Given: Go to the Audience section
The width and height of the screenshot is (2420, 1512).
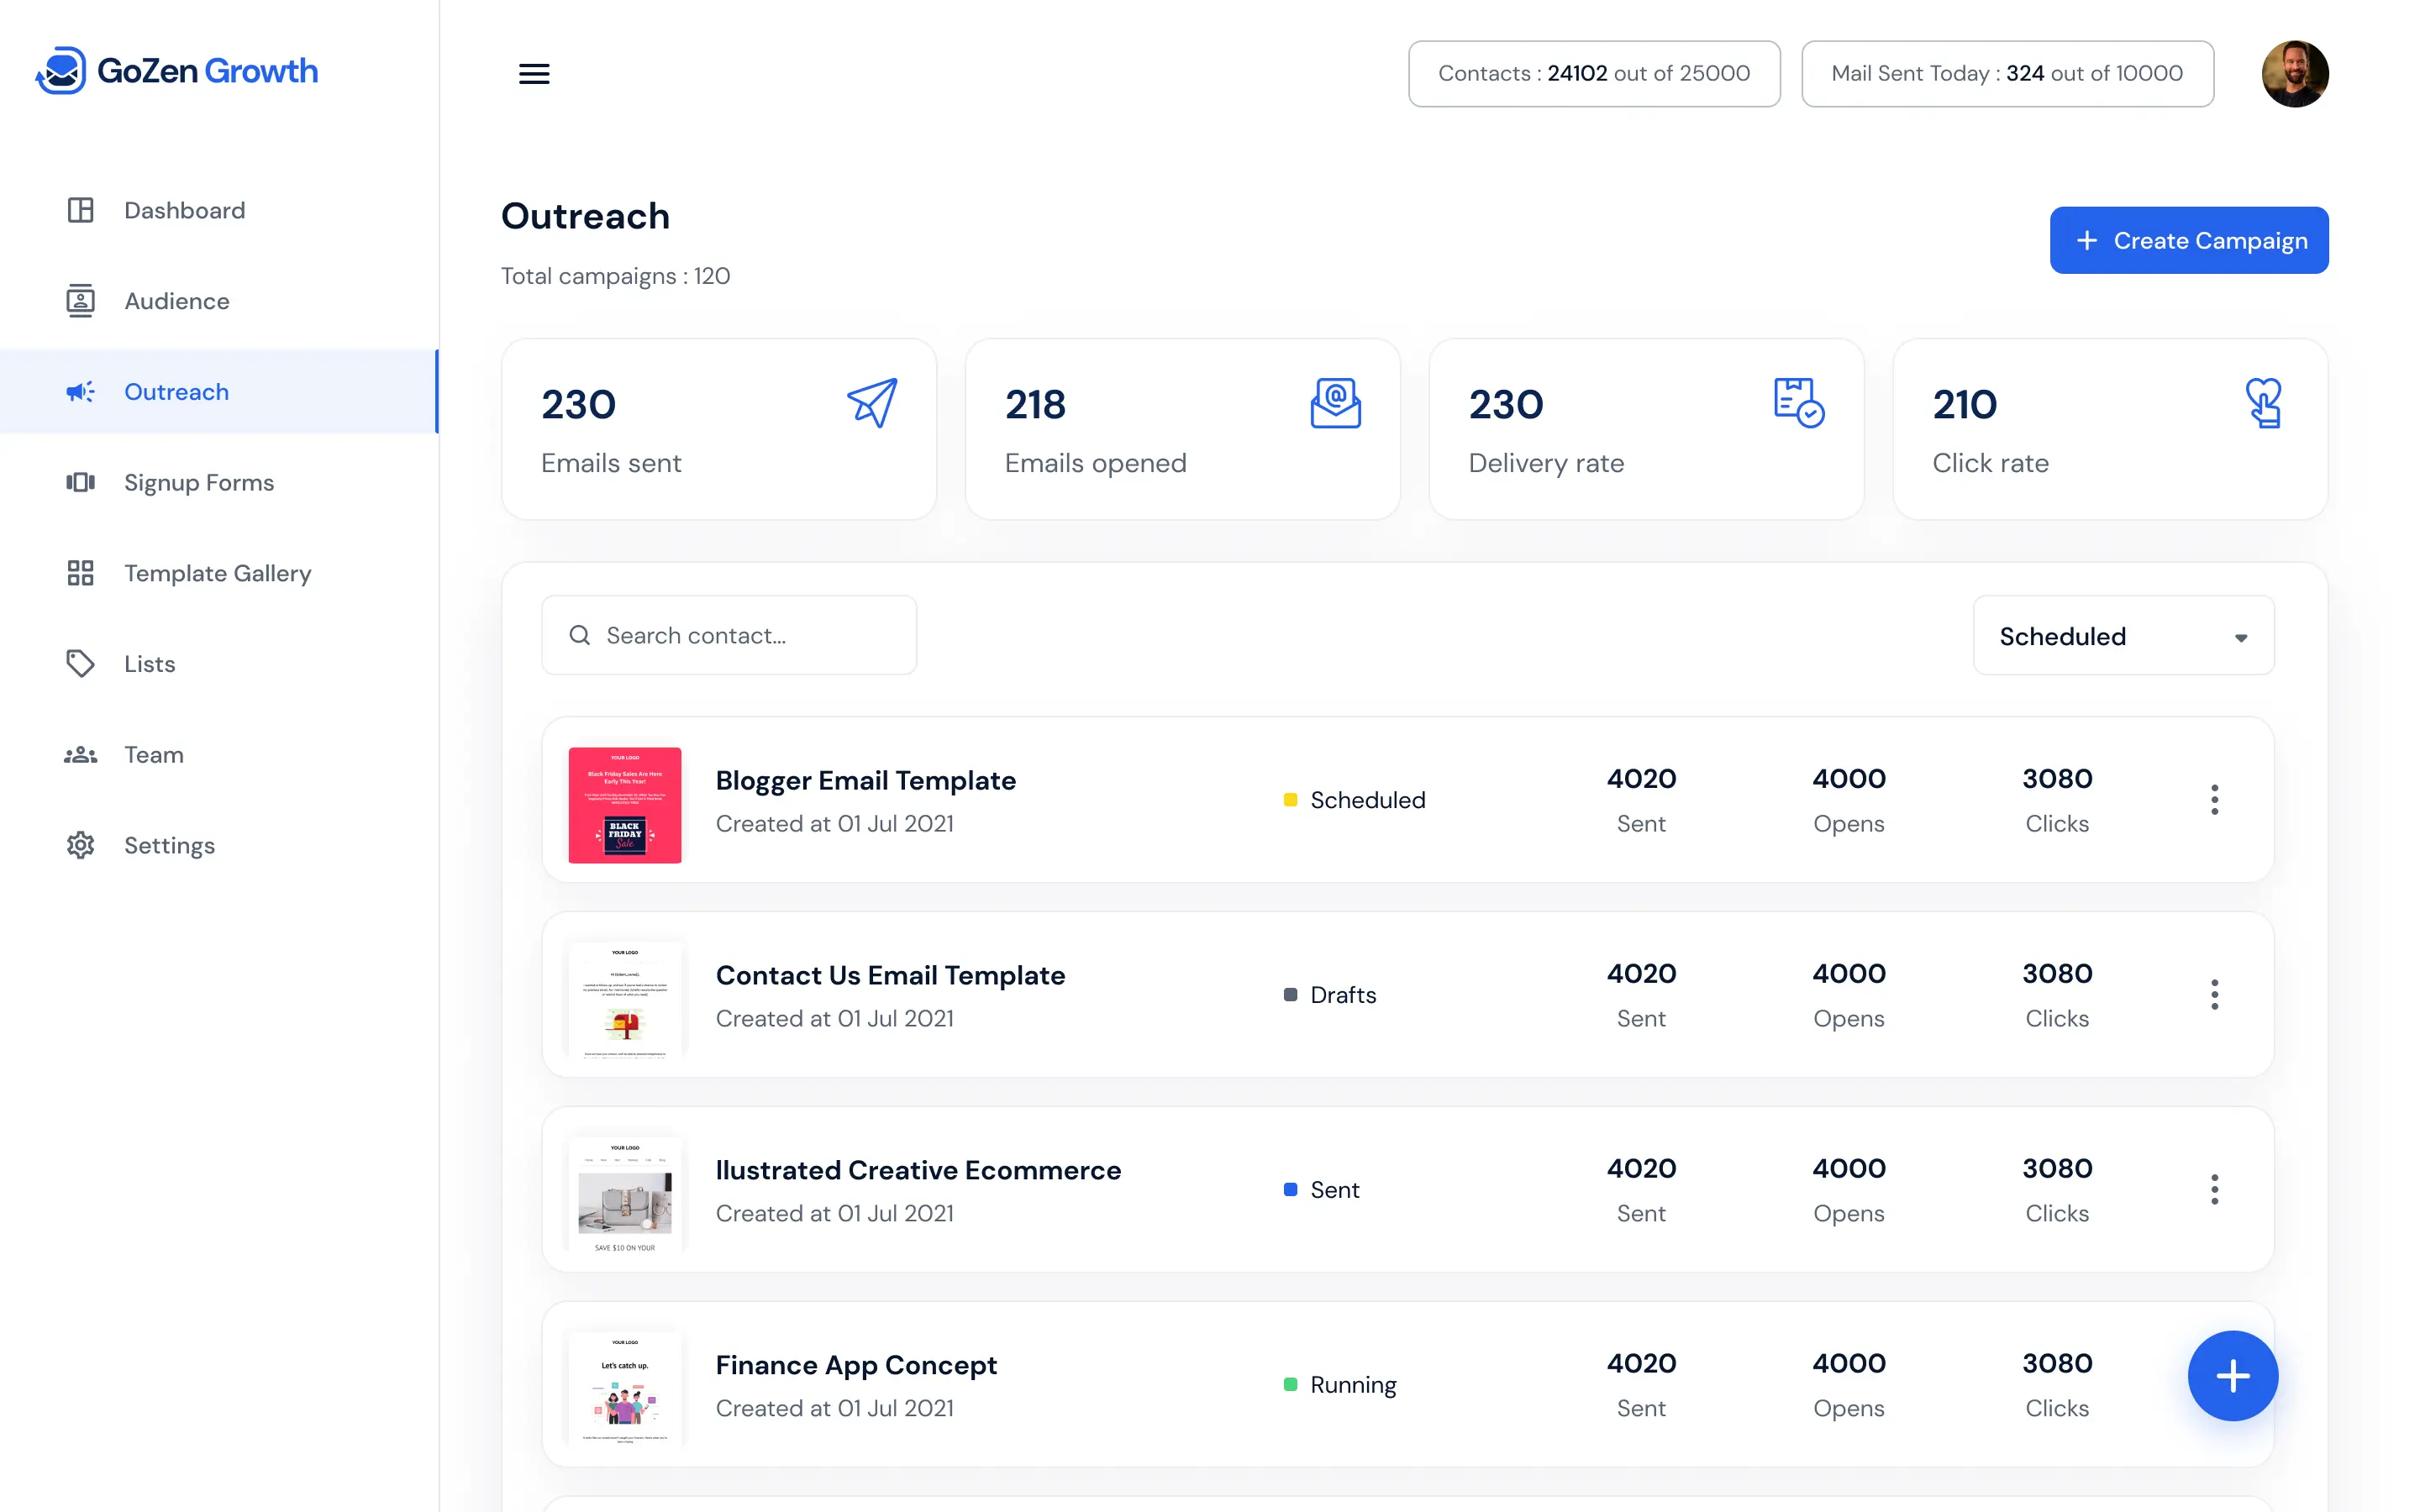Looking at the screenshot, I should tap(177, 300).
